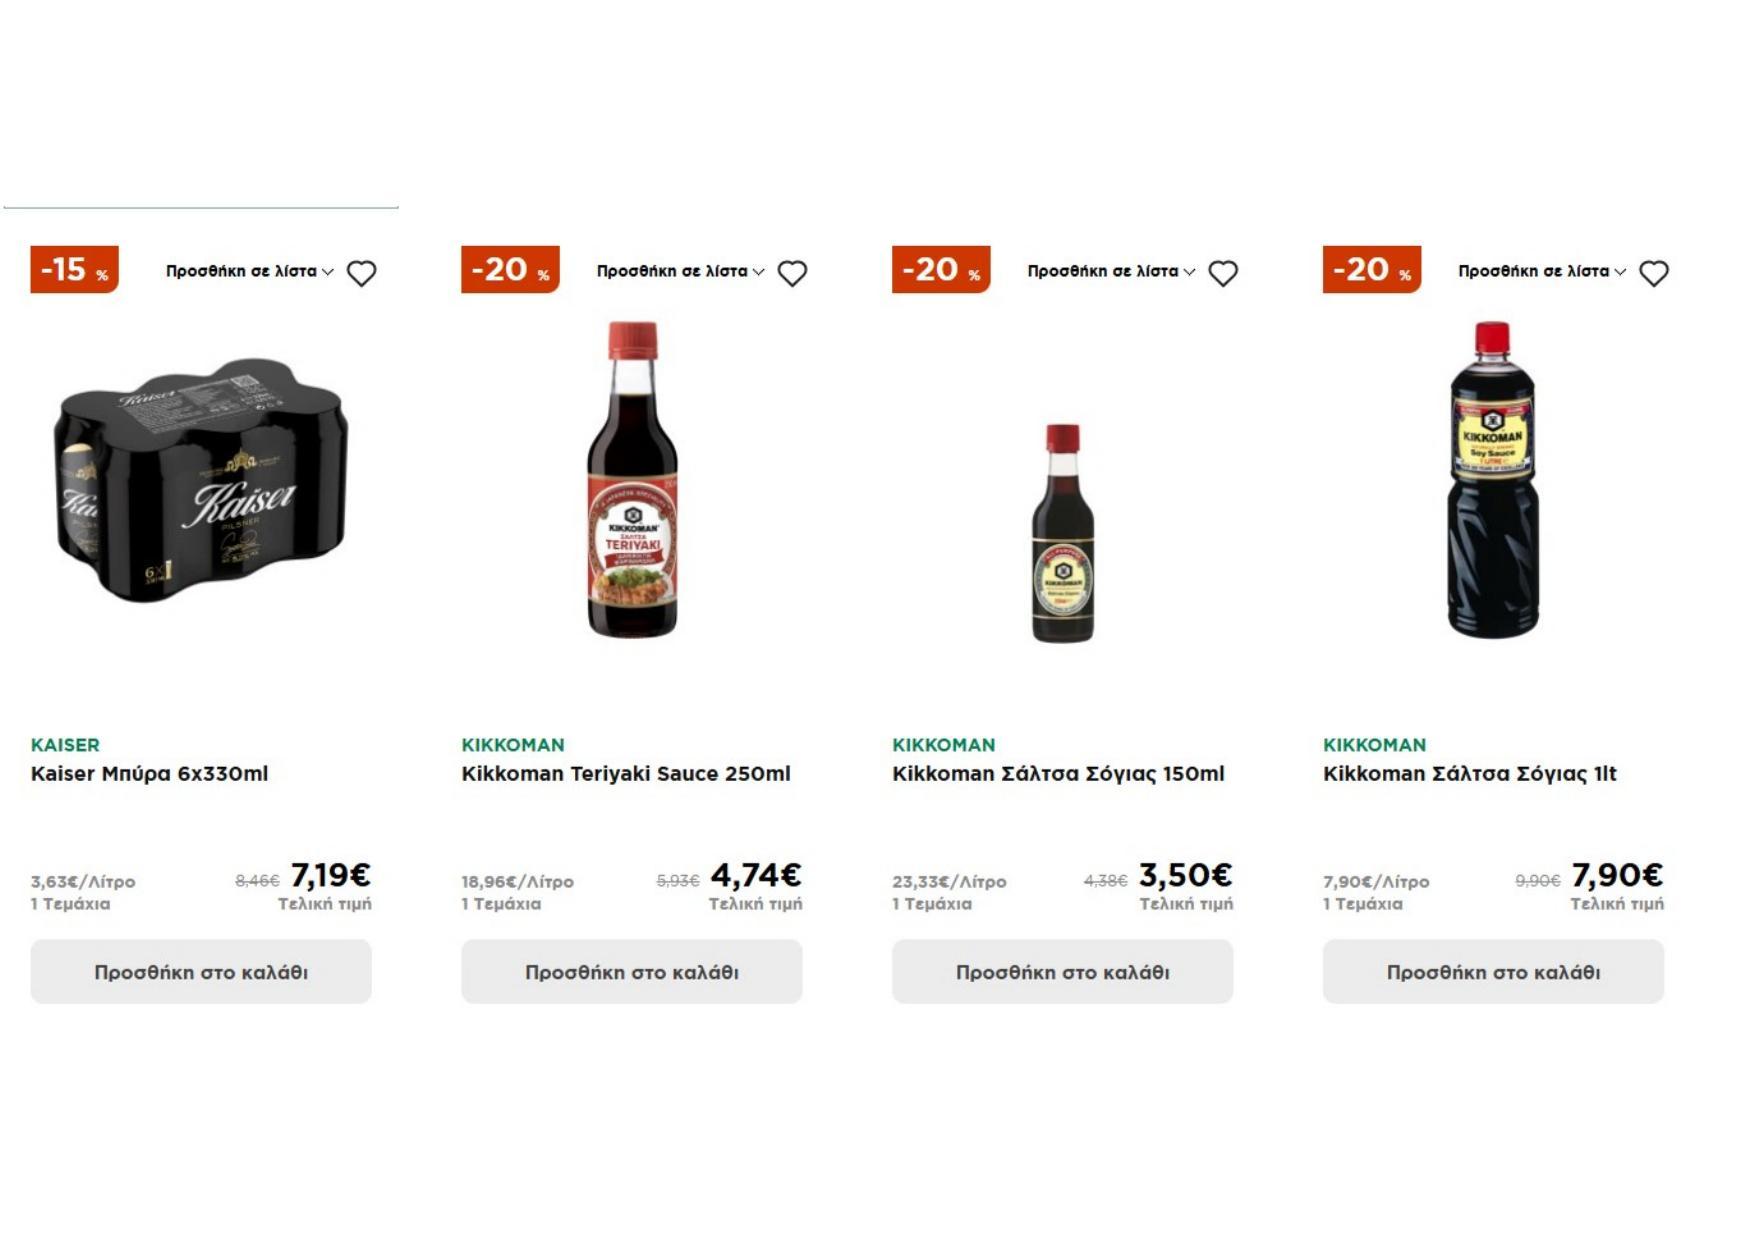
Task: Toggle wishlist heart for Kikkoman 150ml soy sauce
Action: (1223, 273)
